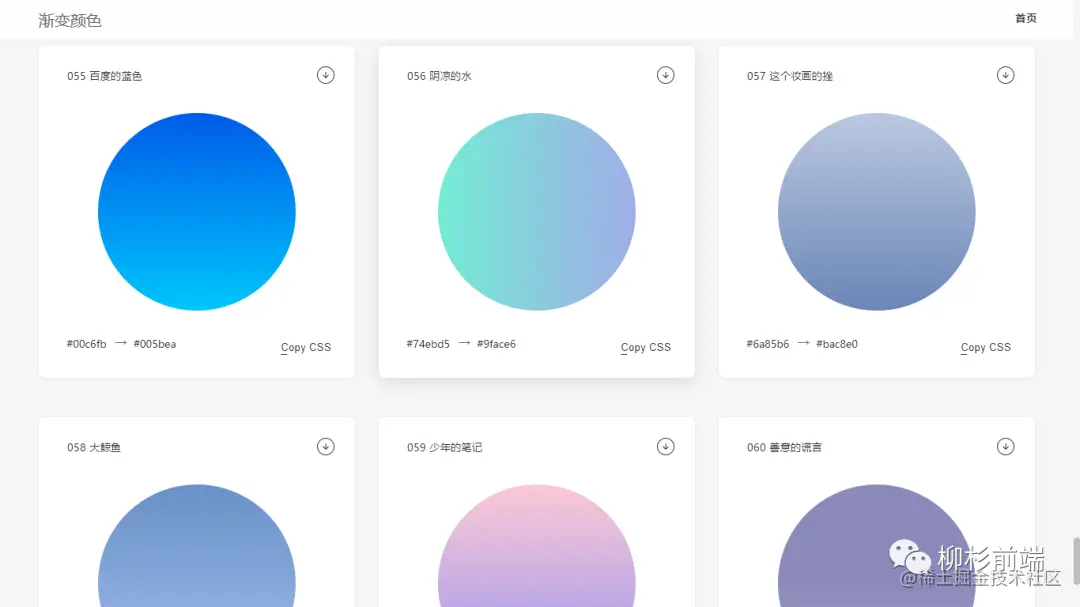1080x607 pixels.
Task: Click the card title starting with 055
Action: (x=105, y=76)
